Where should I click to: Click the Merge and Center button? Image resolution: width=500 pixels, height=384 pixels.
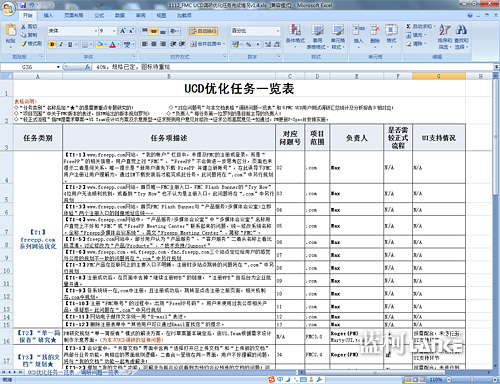[x=207, y=44]
